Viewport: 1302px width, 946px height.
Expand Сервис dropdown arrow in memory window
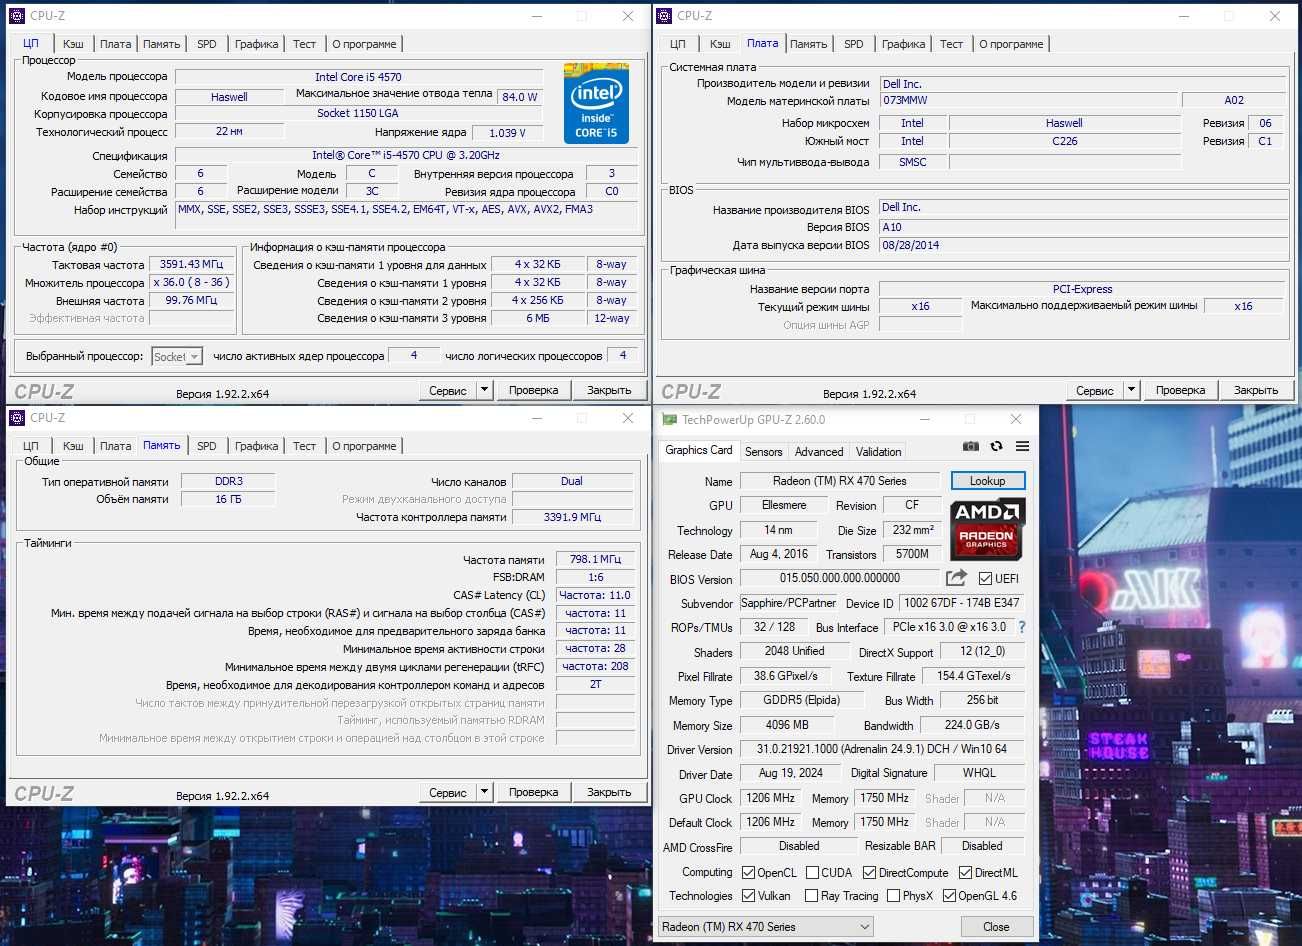(485, 792)
